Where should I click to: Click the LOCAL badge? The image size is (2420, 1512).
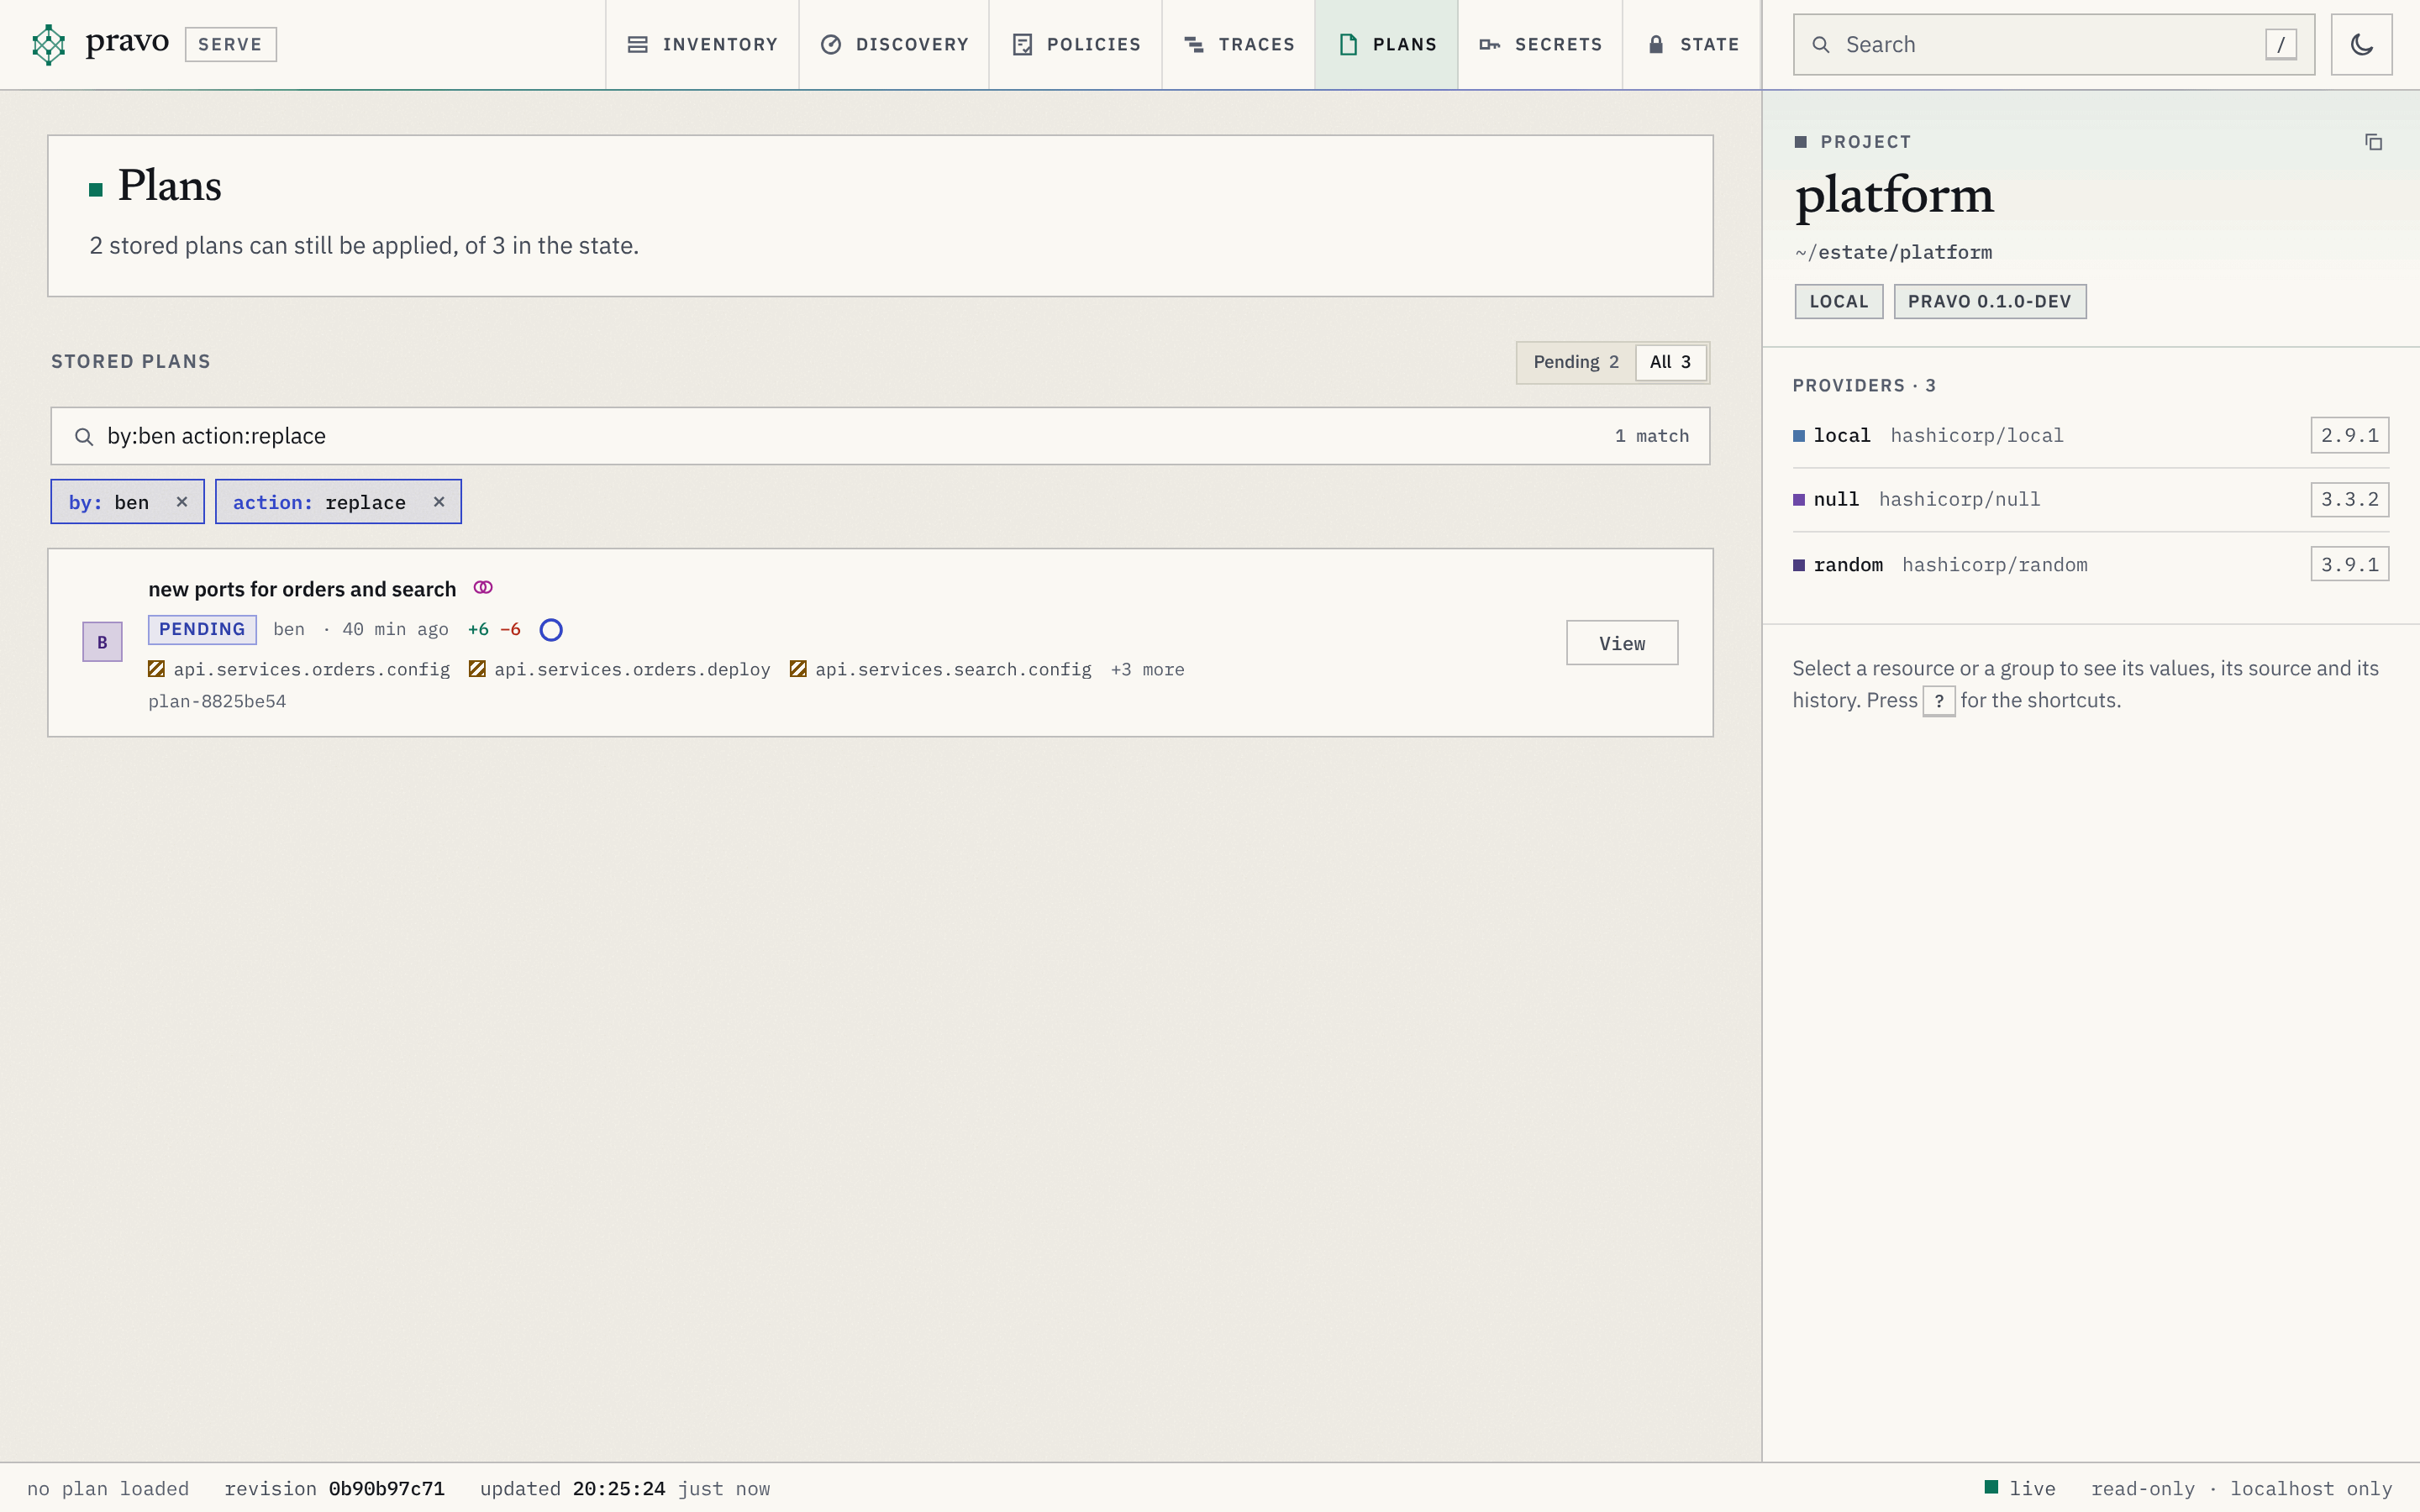[1838, 301]
